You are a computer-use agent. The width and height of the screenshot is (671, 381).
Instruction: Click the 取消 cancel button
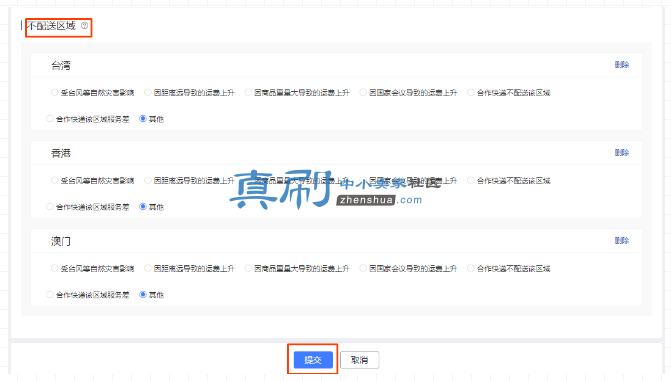click(359, 360)
